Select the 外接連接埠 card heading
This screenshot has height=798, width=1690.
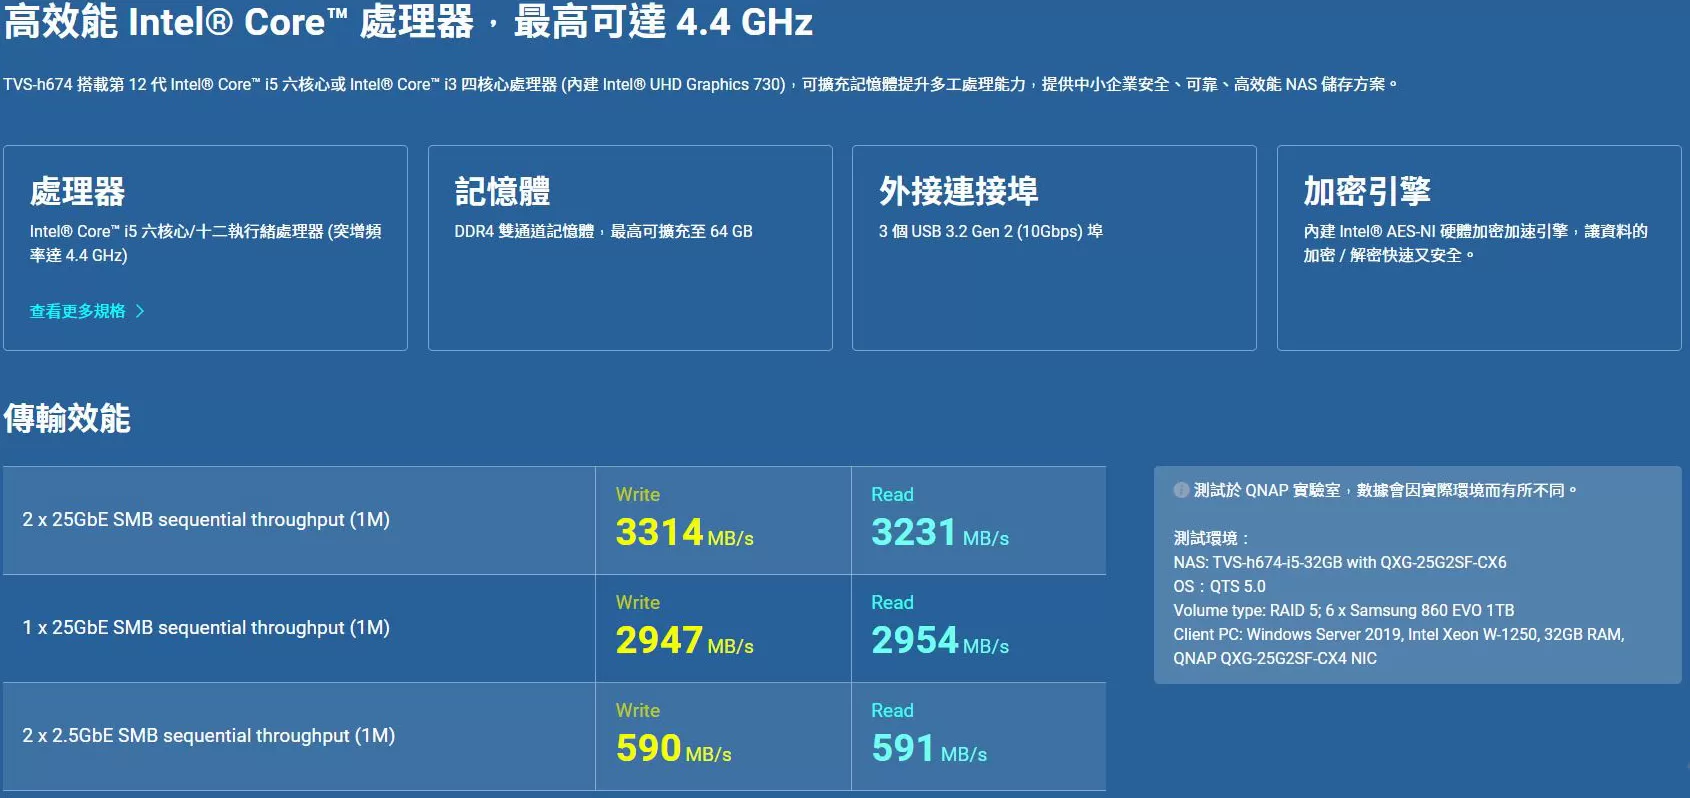[x=959, y=191]
